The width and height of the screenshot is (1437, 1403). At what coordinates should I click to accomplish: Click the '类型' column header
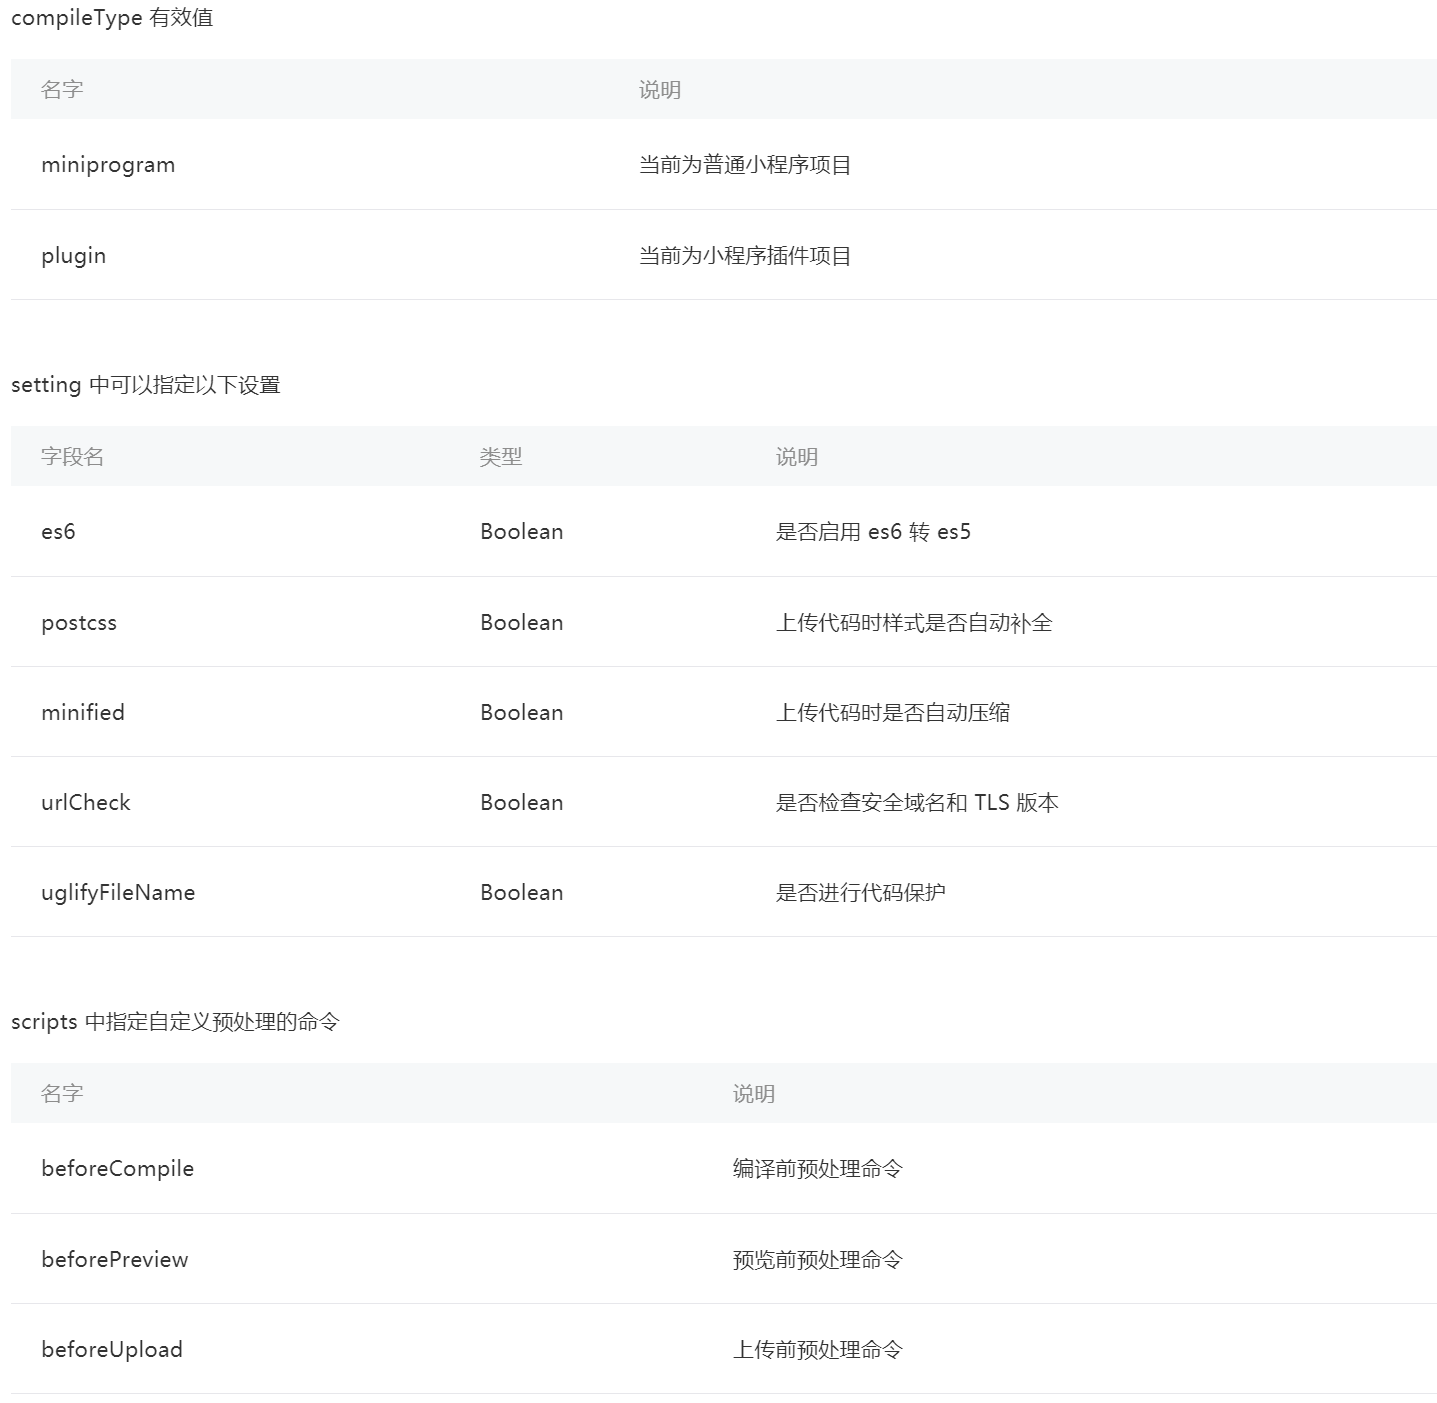coord(501,457)
